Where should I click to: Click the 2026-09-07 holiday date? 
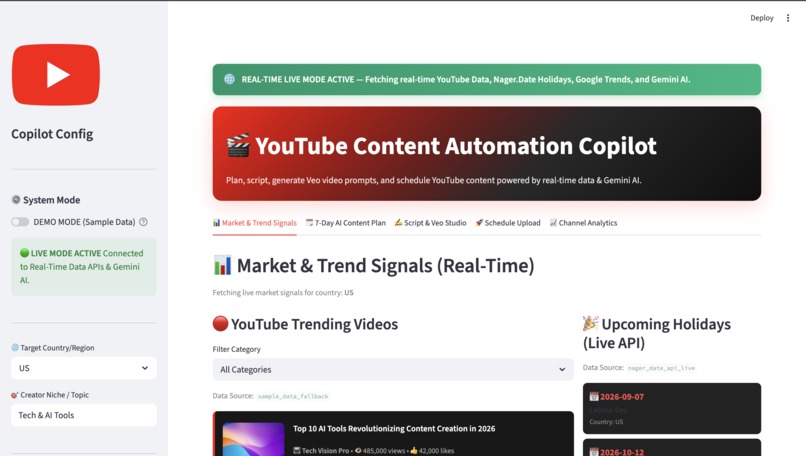pos(622,397)
